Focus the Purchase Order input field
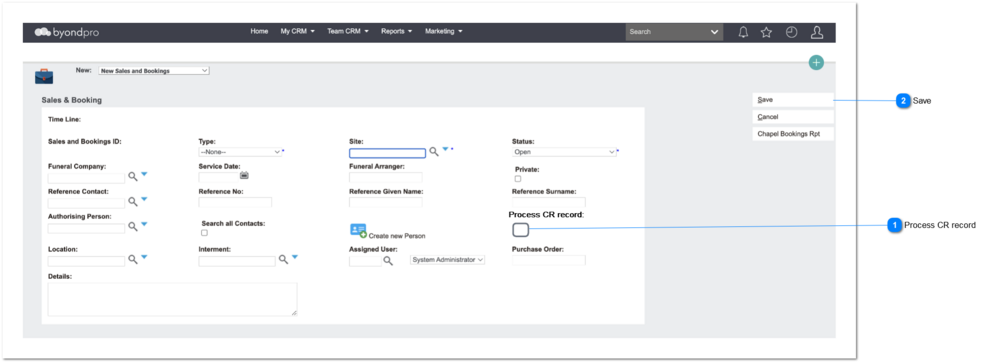The width and height of the screenshot is (984, 363). tap(548, 260)
